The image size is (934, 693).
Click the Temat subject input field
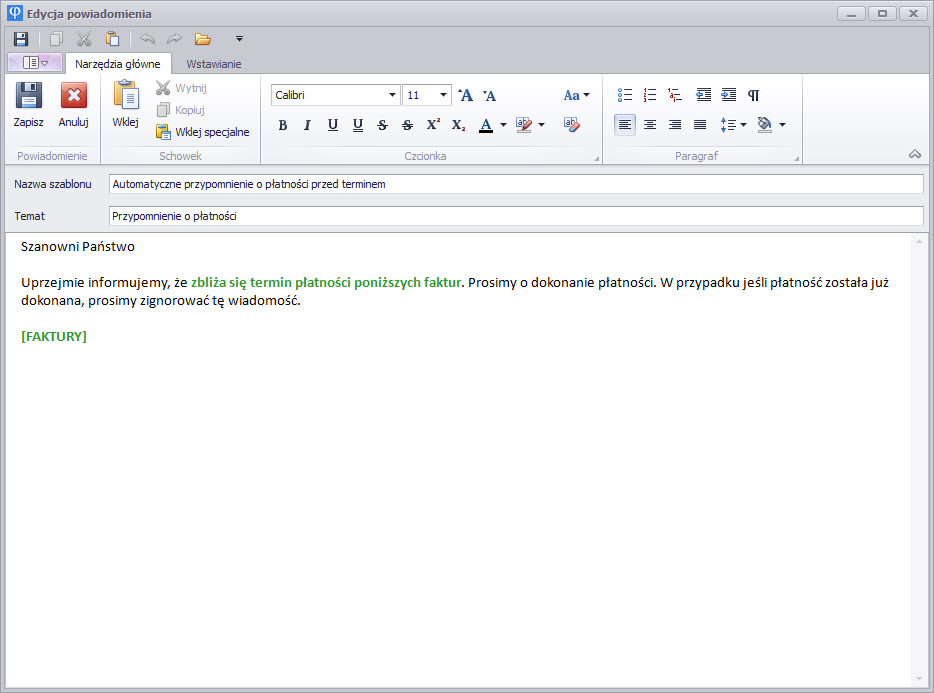tap(515, 216)
